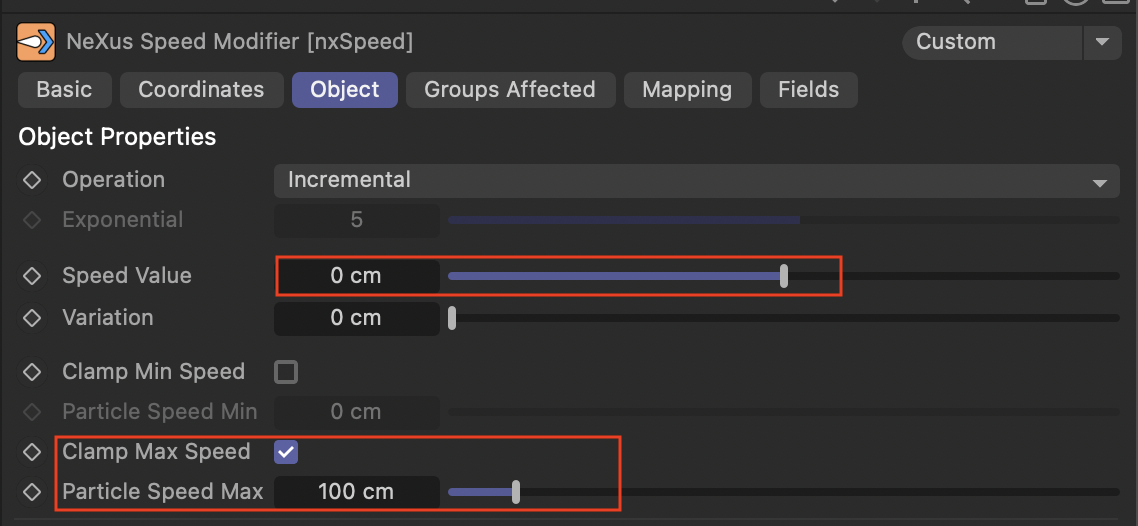Click the Variation input field

click(x=356, y=319)
